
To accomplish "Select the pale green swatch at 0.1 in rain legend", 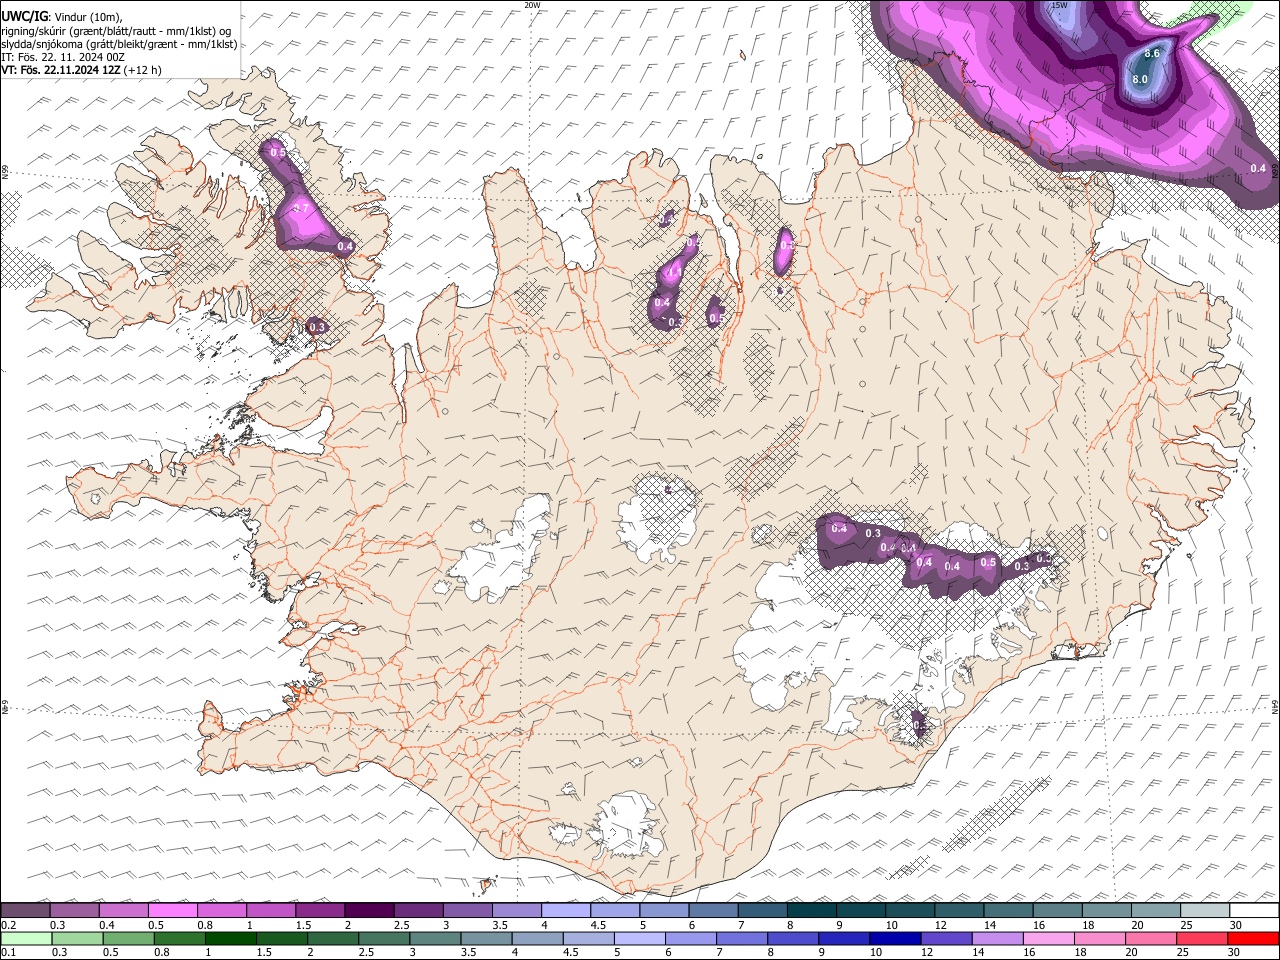I will point(26,938).
